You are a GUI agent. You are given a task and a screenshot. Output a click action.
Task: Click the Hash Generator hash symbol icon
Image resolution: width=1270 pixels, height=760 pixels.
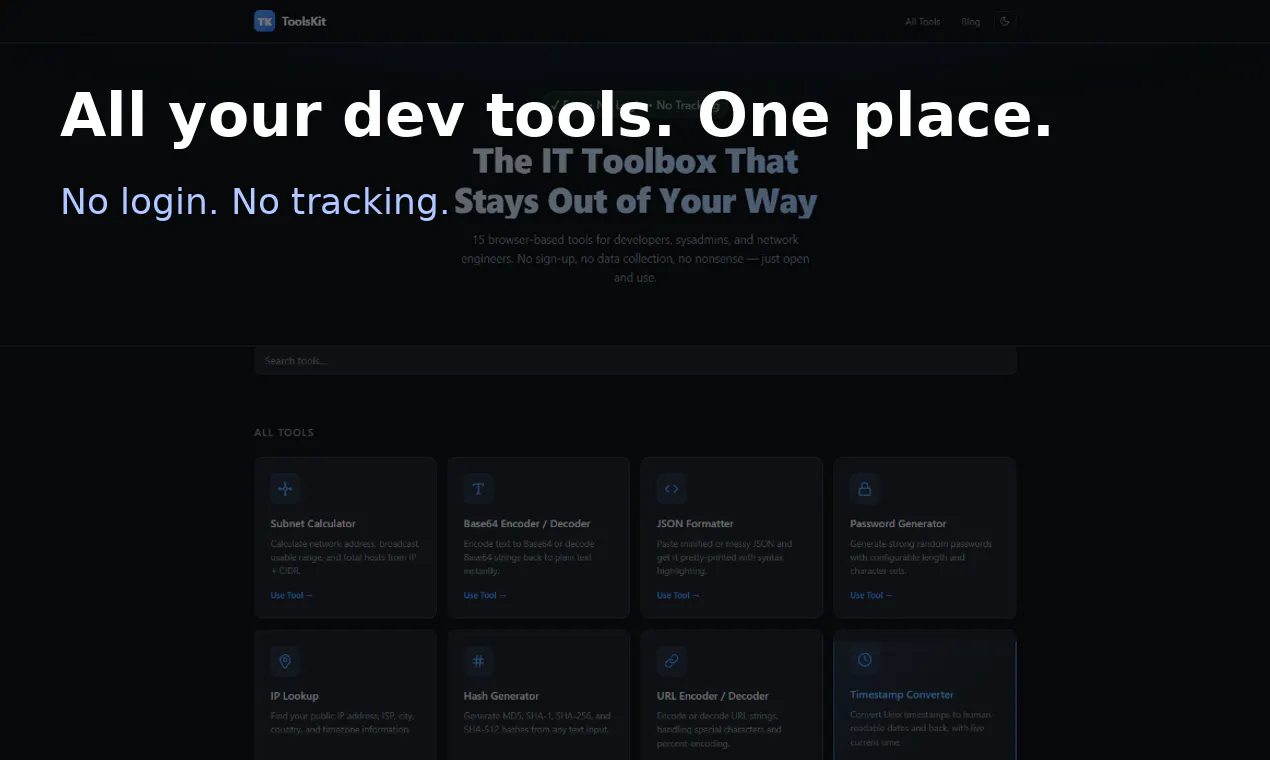478,661
